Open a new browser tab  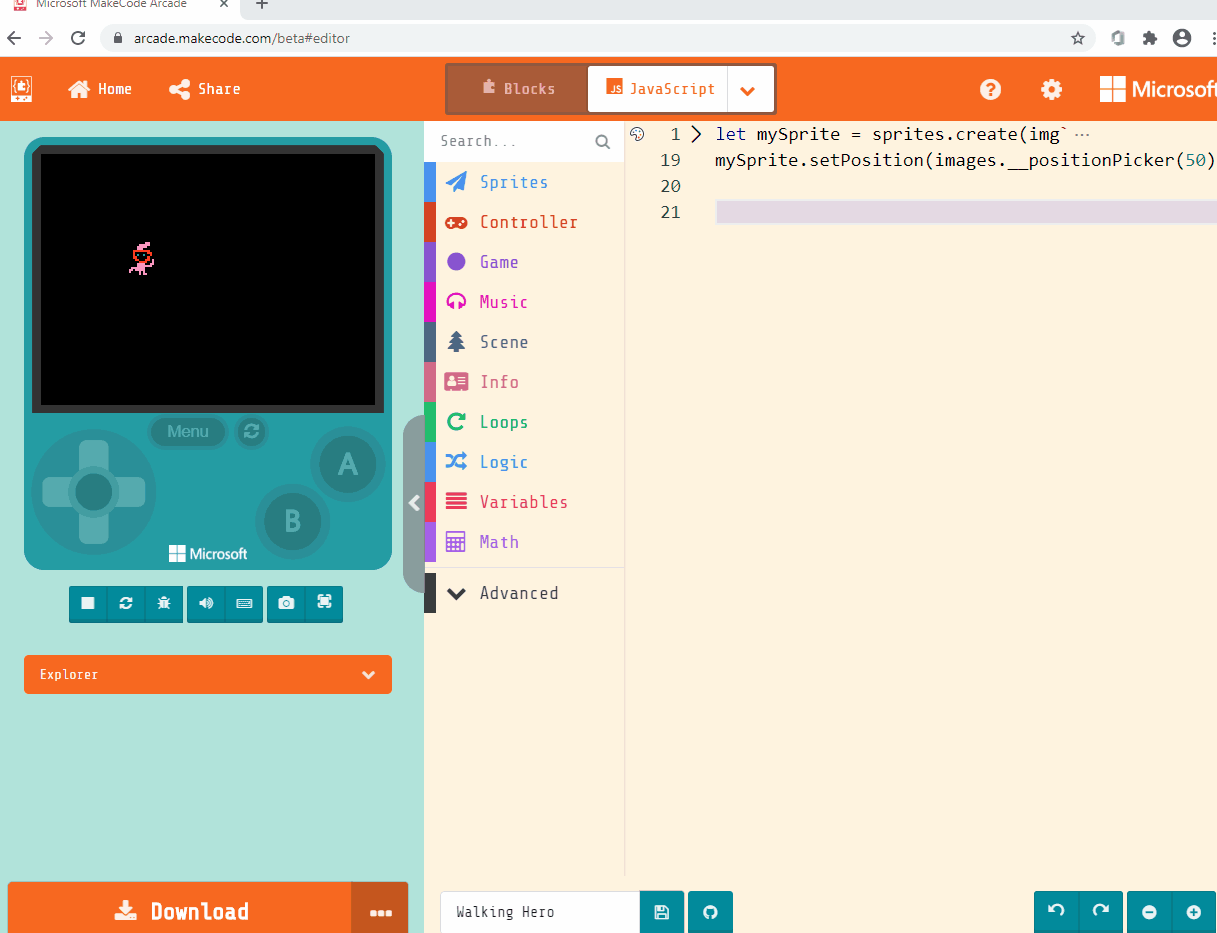pos(262,5)
